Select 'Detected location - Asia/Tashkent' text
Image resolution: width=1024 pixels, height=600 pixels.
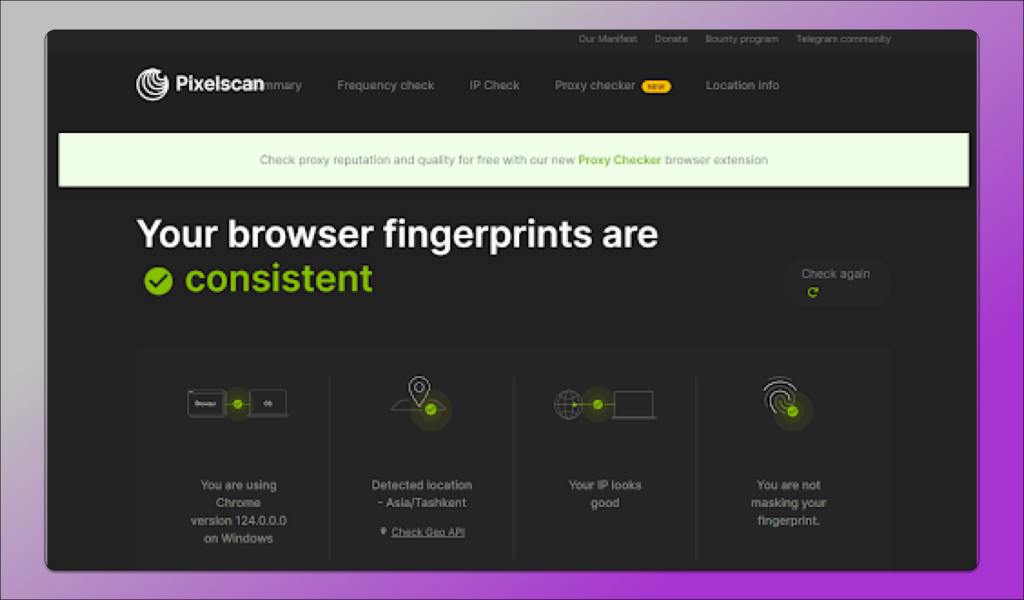[x=422, y=494]
